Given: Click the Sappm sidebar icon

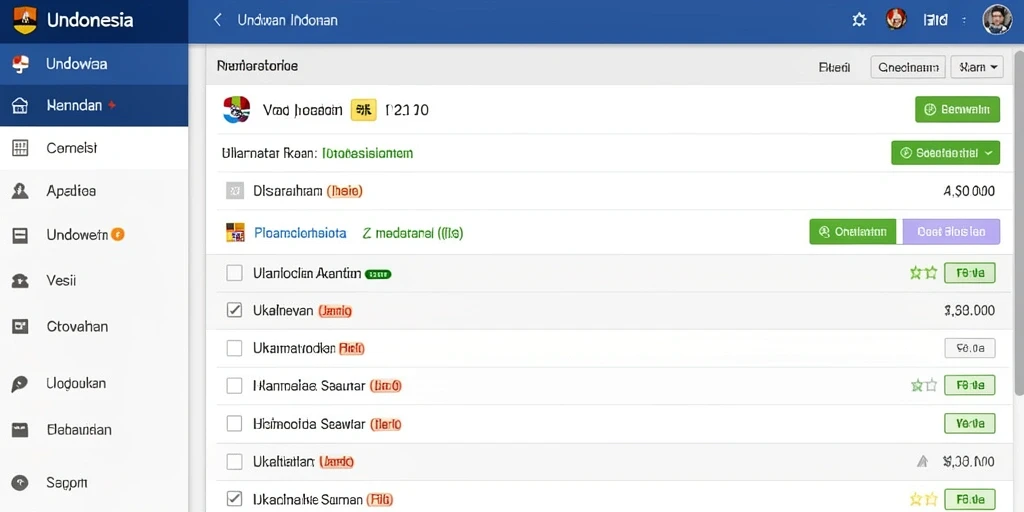Looking at the screenshot, I should click(20, 483).
